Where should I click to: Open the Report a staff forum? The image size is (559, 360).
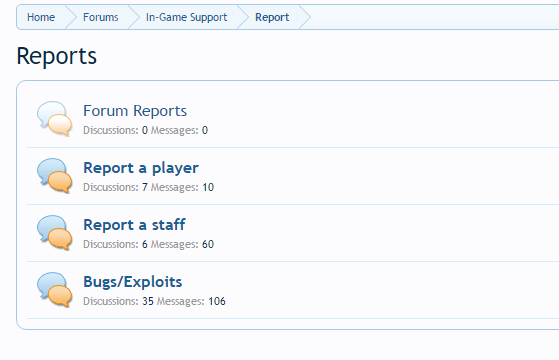pyautogui.click(x=134, y=225)
